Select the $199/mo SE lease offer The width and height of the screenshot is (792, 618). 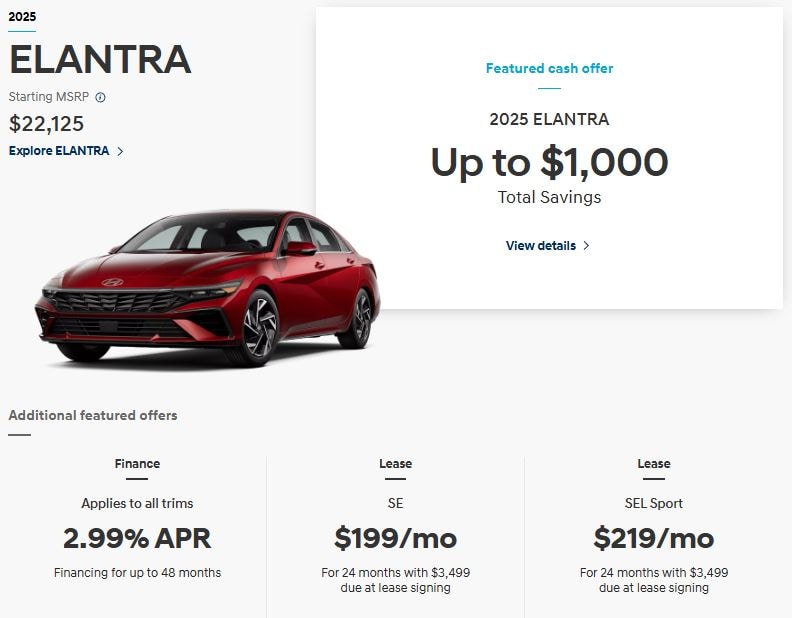click(395, 538)
